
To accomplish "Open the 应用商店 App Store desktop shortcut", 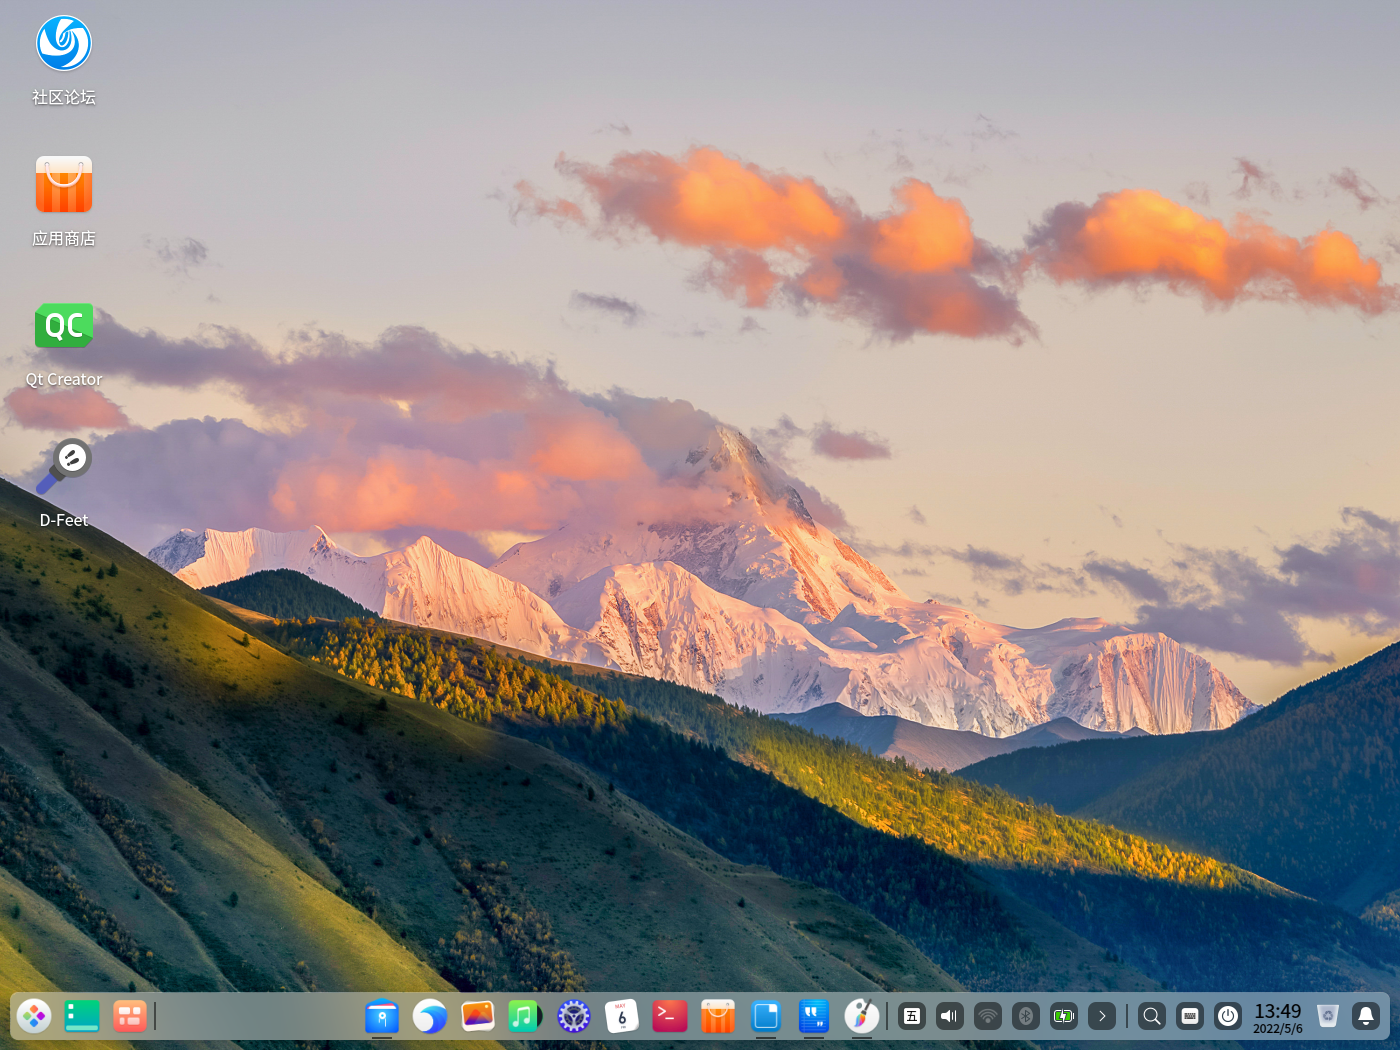I will coord(64,184).
